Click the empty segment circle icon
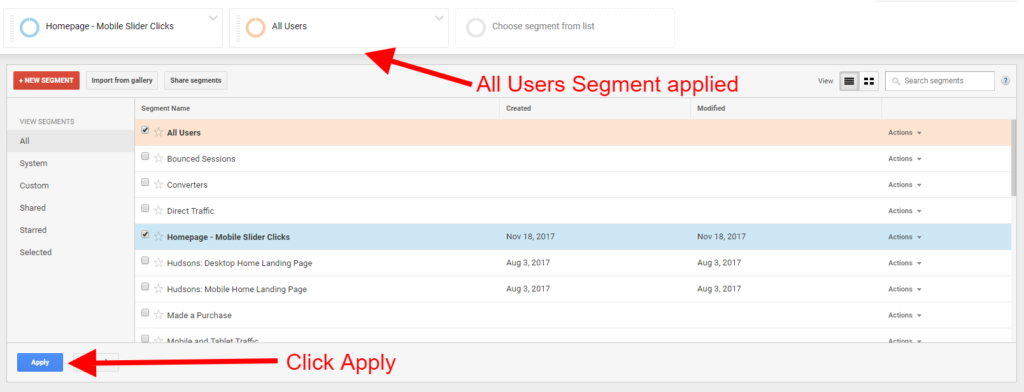This screenshot has height=392, width=1024. (x=476, y=27)
